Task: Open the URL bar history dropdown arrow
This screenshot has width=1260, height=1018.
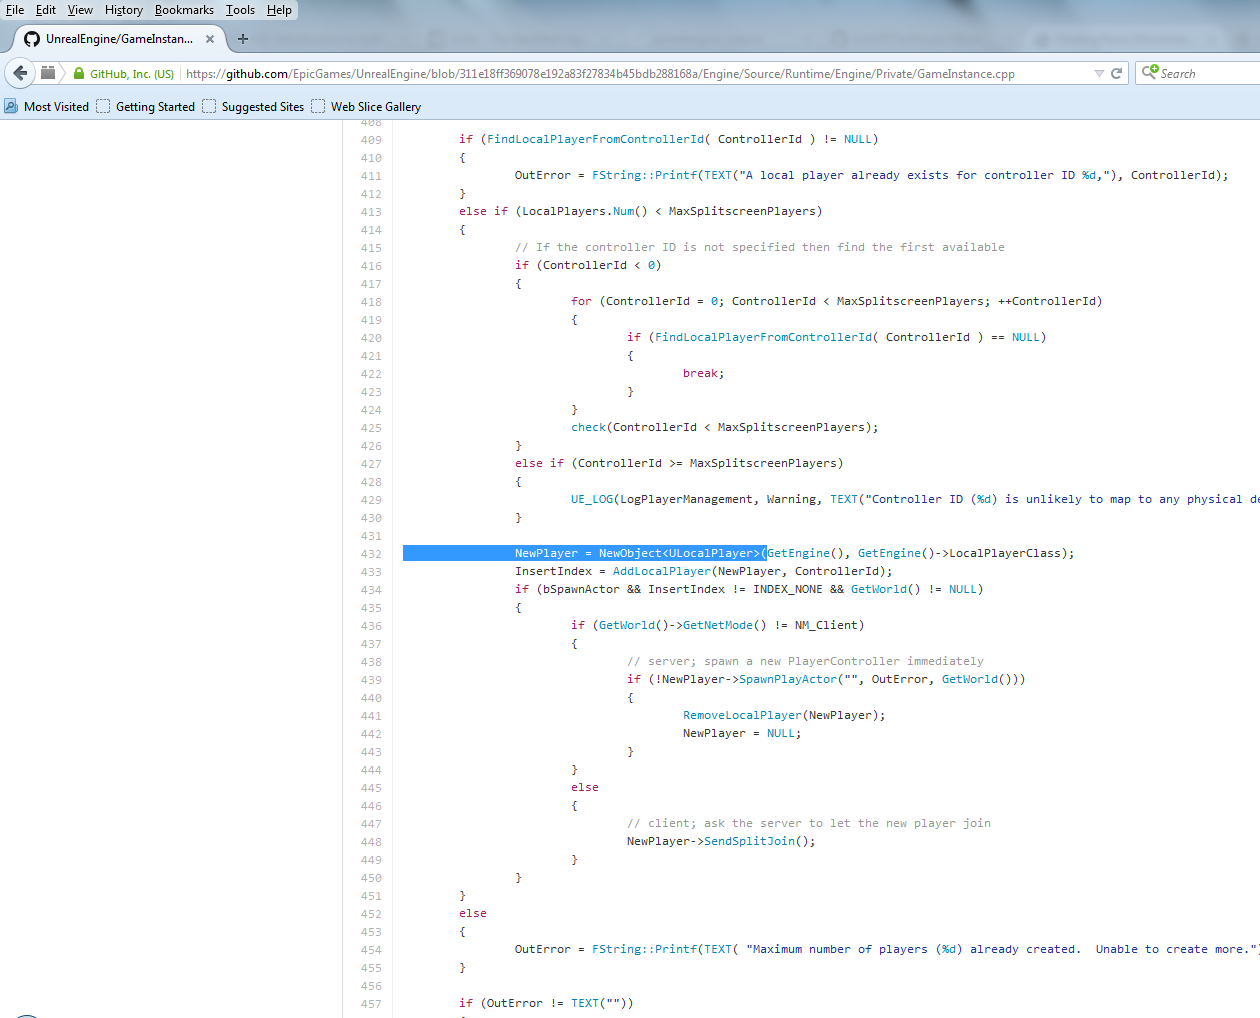Action: click(1100, 73)
